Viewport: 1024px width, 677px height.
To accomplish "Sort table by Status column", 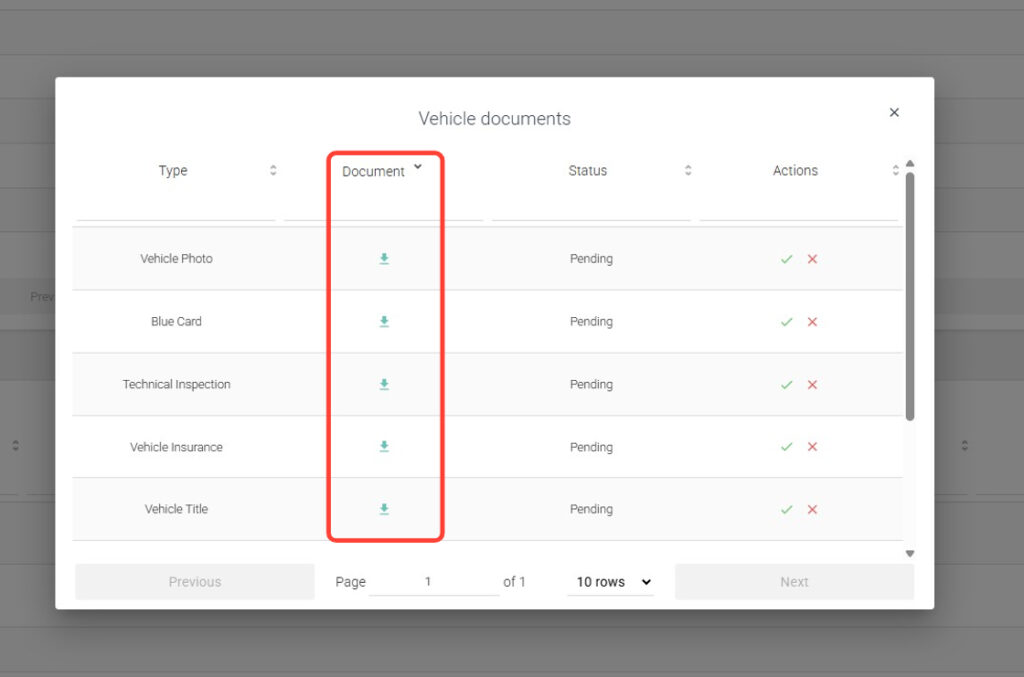I will coord(688,171).
